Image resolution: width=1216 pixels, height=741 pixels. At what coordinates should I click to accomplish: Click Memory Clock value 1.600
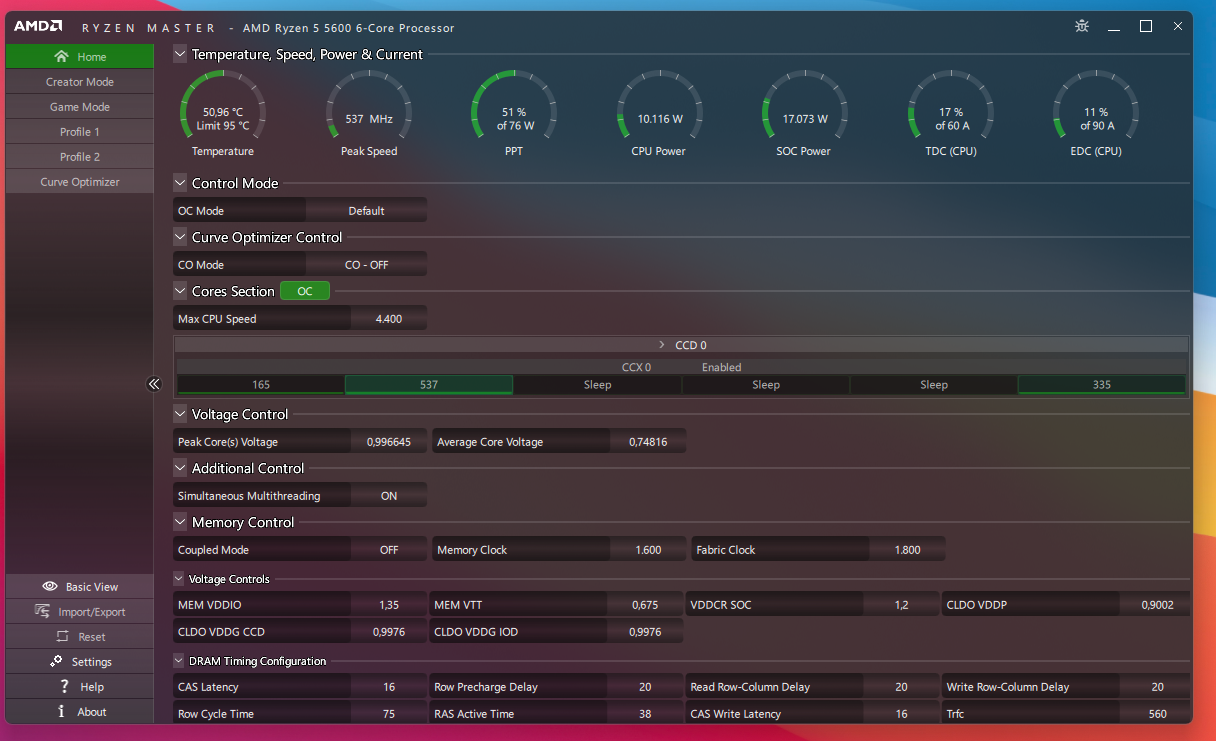pos(648,550)
